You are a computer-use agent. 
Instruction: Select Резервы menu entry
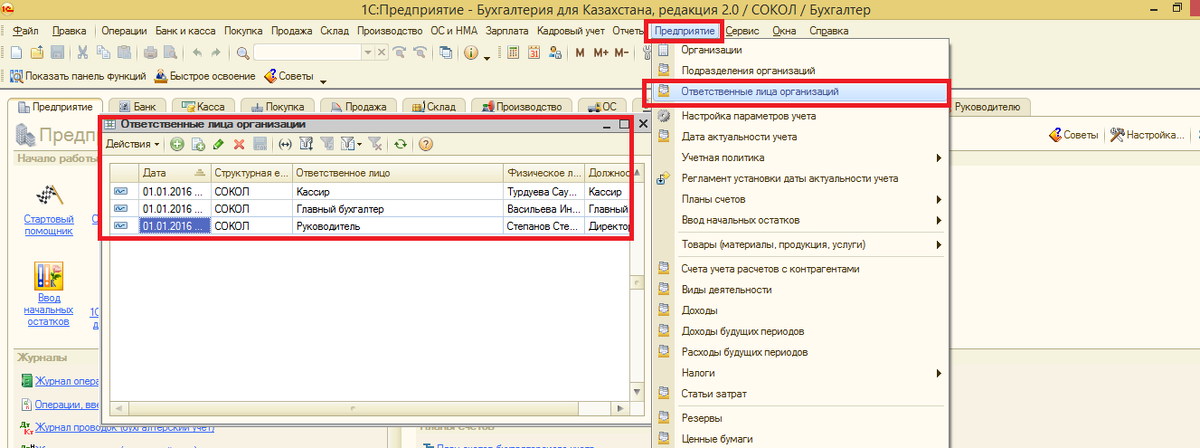[x=799, y=418]
